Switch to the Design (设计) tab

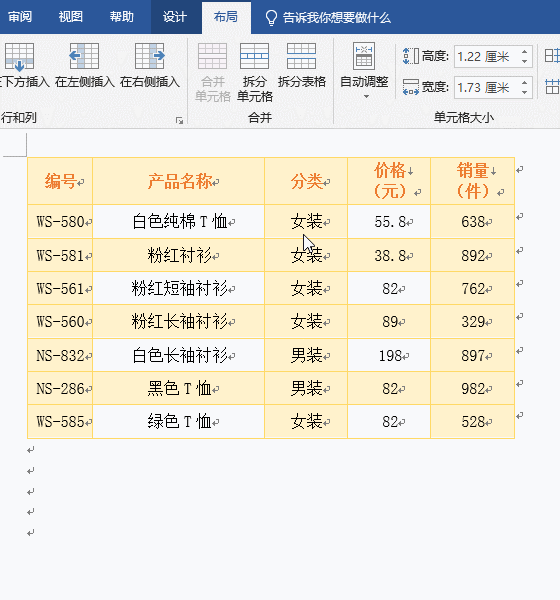(x=175, y=17)
